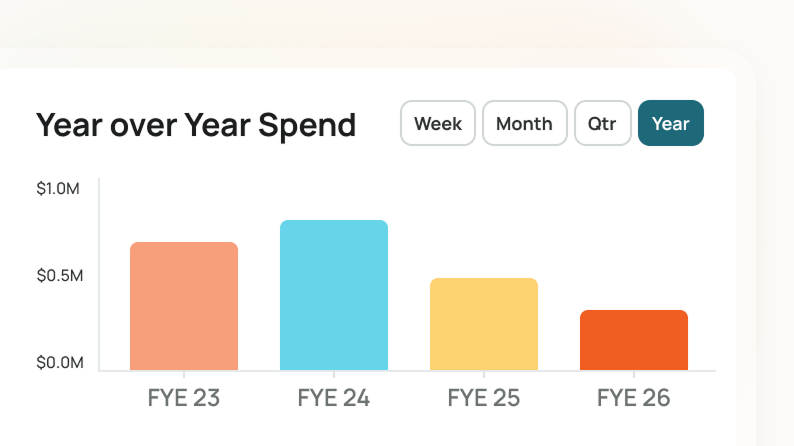Click the $1.0M y-axis tick label
This screenshot has height=446, width=794.
pyautogui.click(x=60, y=189)
